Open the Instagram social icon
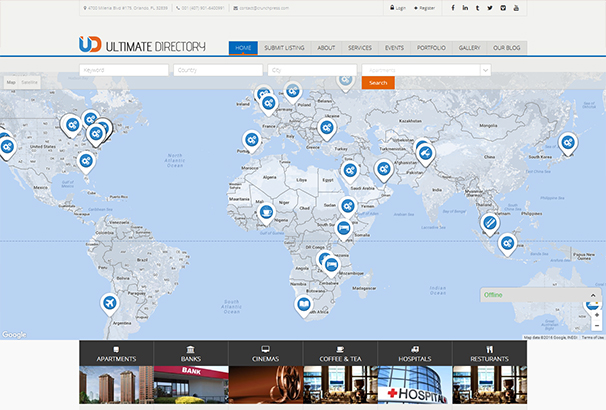 coord(503,8)
